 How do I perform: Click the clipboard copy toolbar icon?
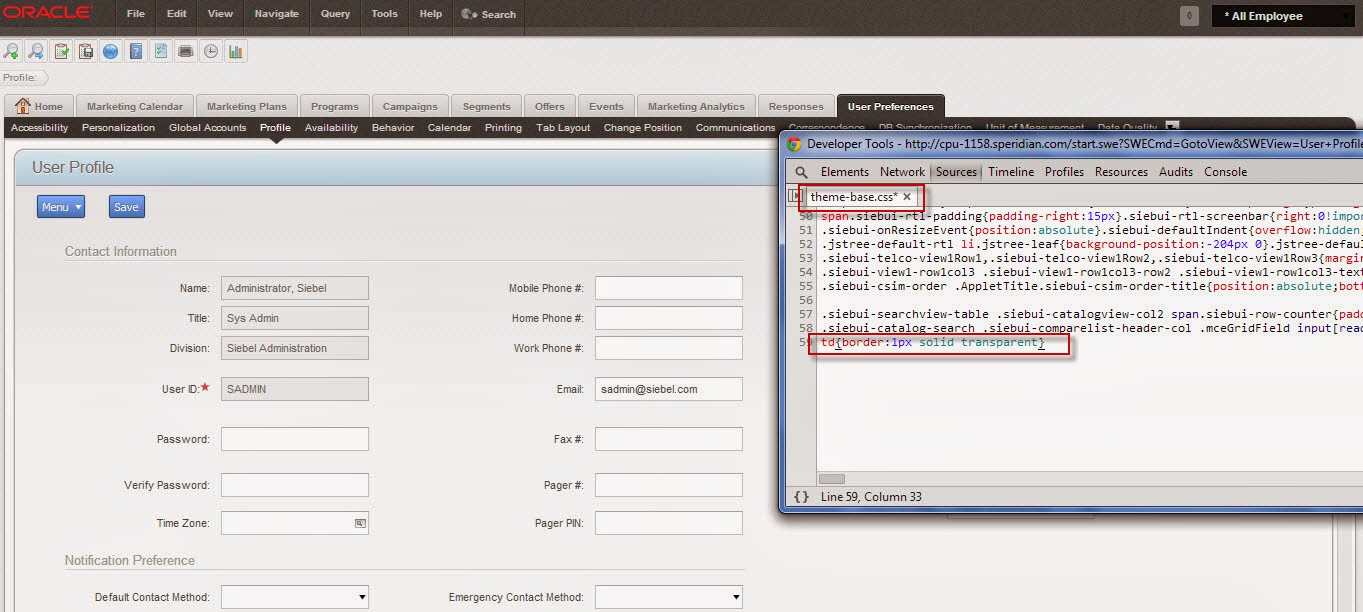pyautogui.click(x=86, y=51)
